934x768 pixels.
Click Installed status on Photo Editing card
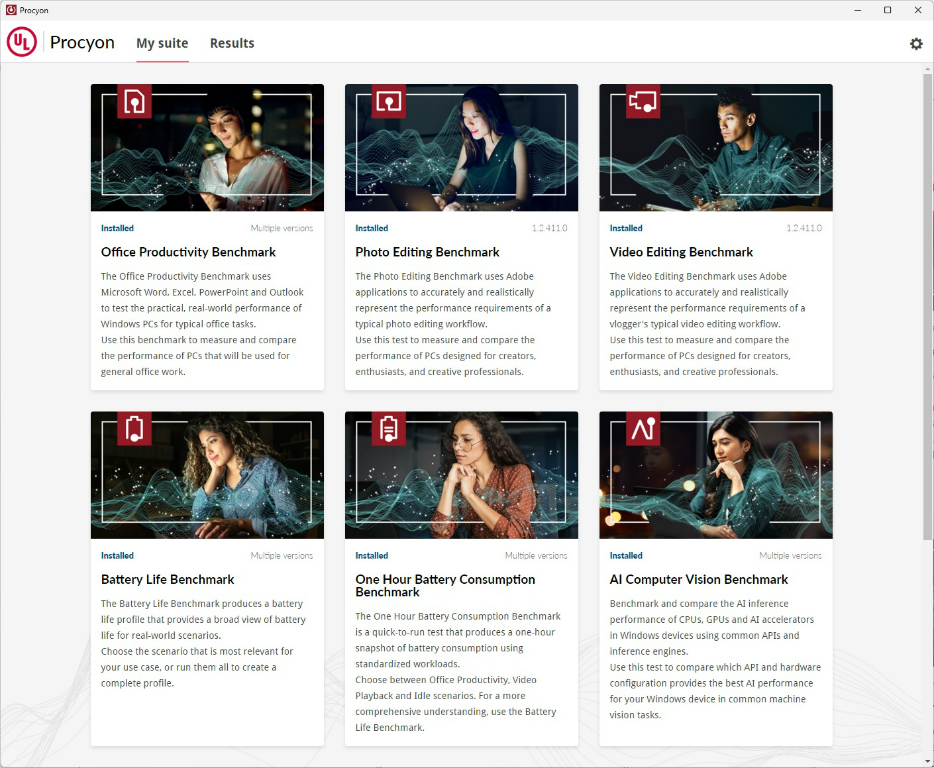coord(372,228)
